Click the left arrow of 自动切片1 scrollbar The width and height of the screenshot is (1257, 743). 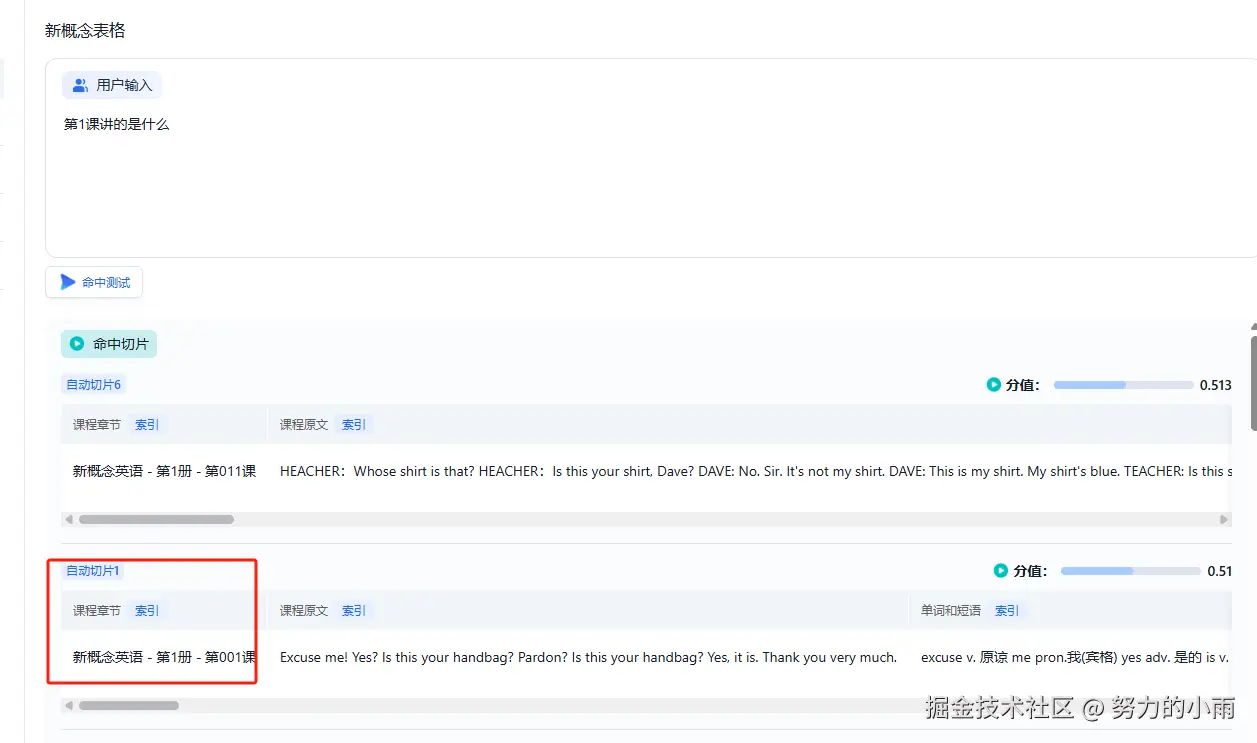(68, 706)
